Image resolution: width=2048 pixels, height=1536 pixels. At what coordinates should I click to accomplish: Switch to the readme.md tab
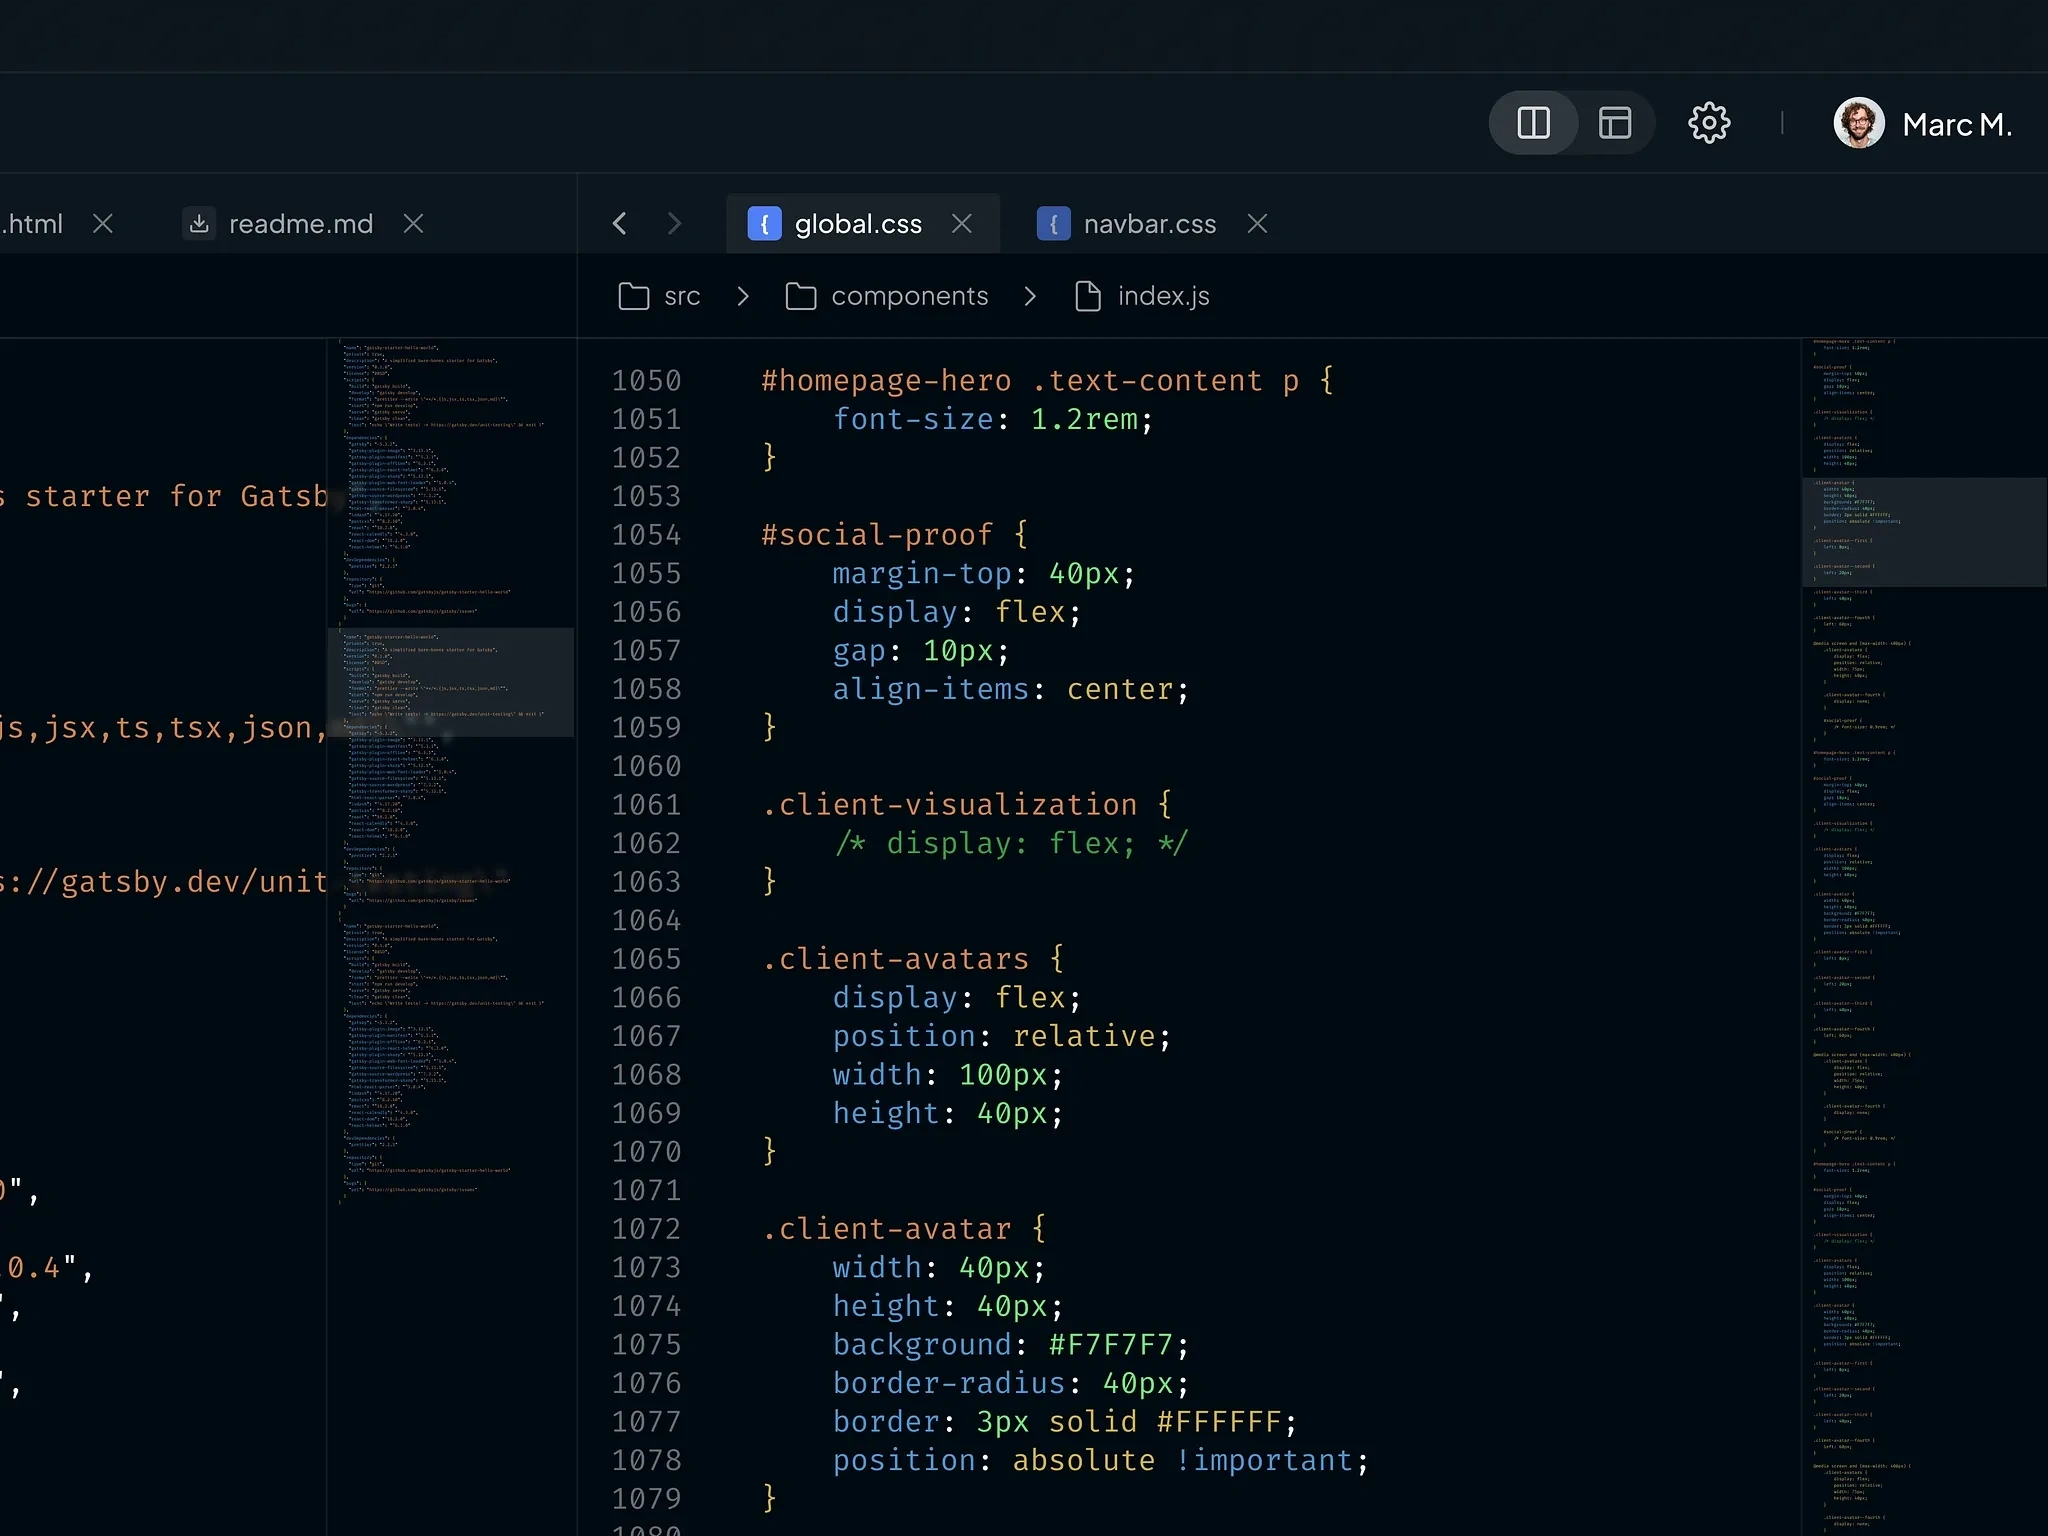click(300, 224)
